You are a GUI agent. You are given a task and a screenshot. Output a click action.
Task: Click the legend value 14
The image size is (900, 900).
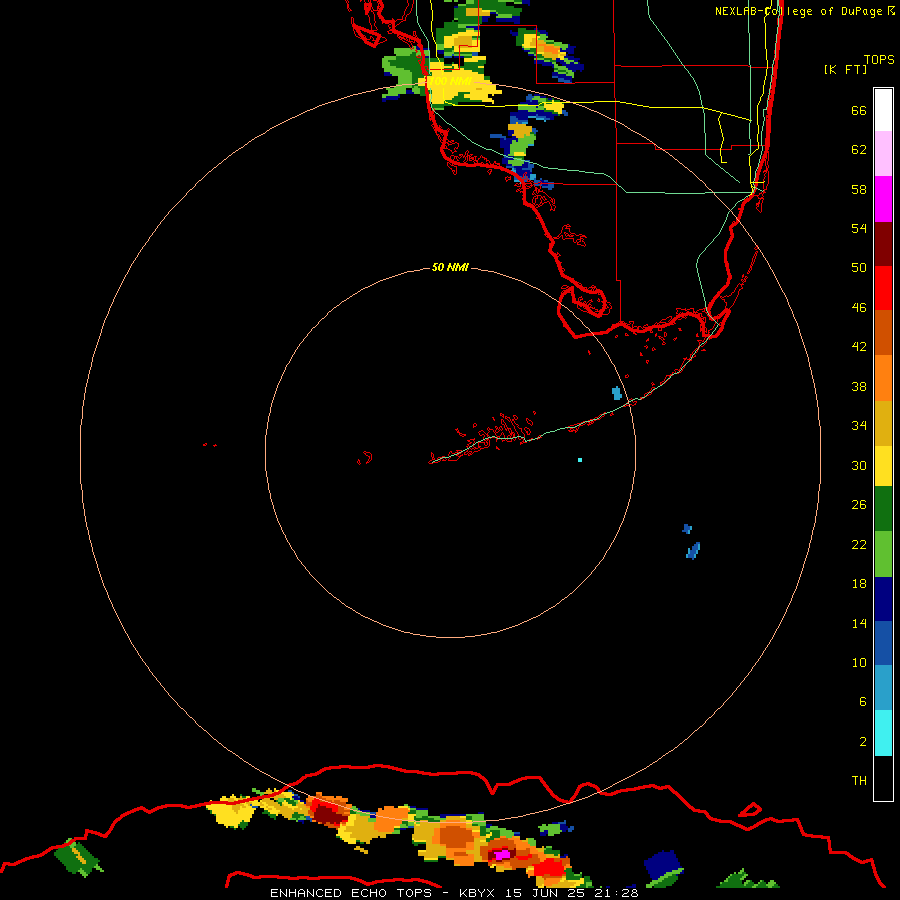click(x=859, y=623)
